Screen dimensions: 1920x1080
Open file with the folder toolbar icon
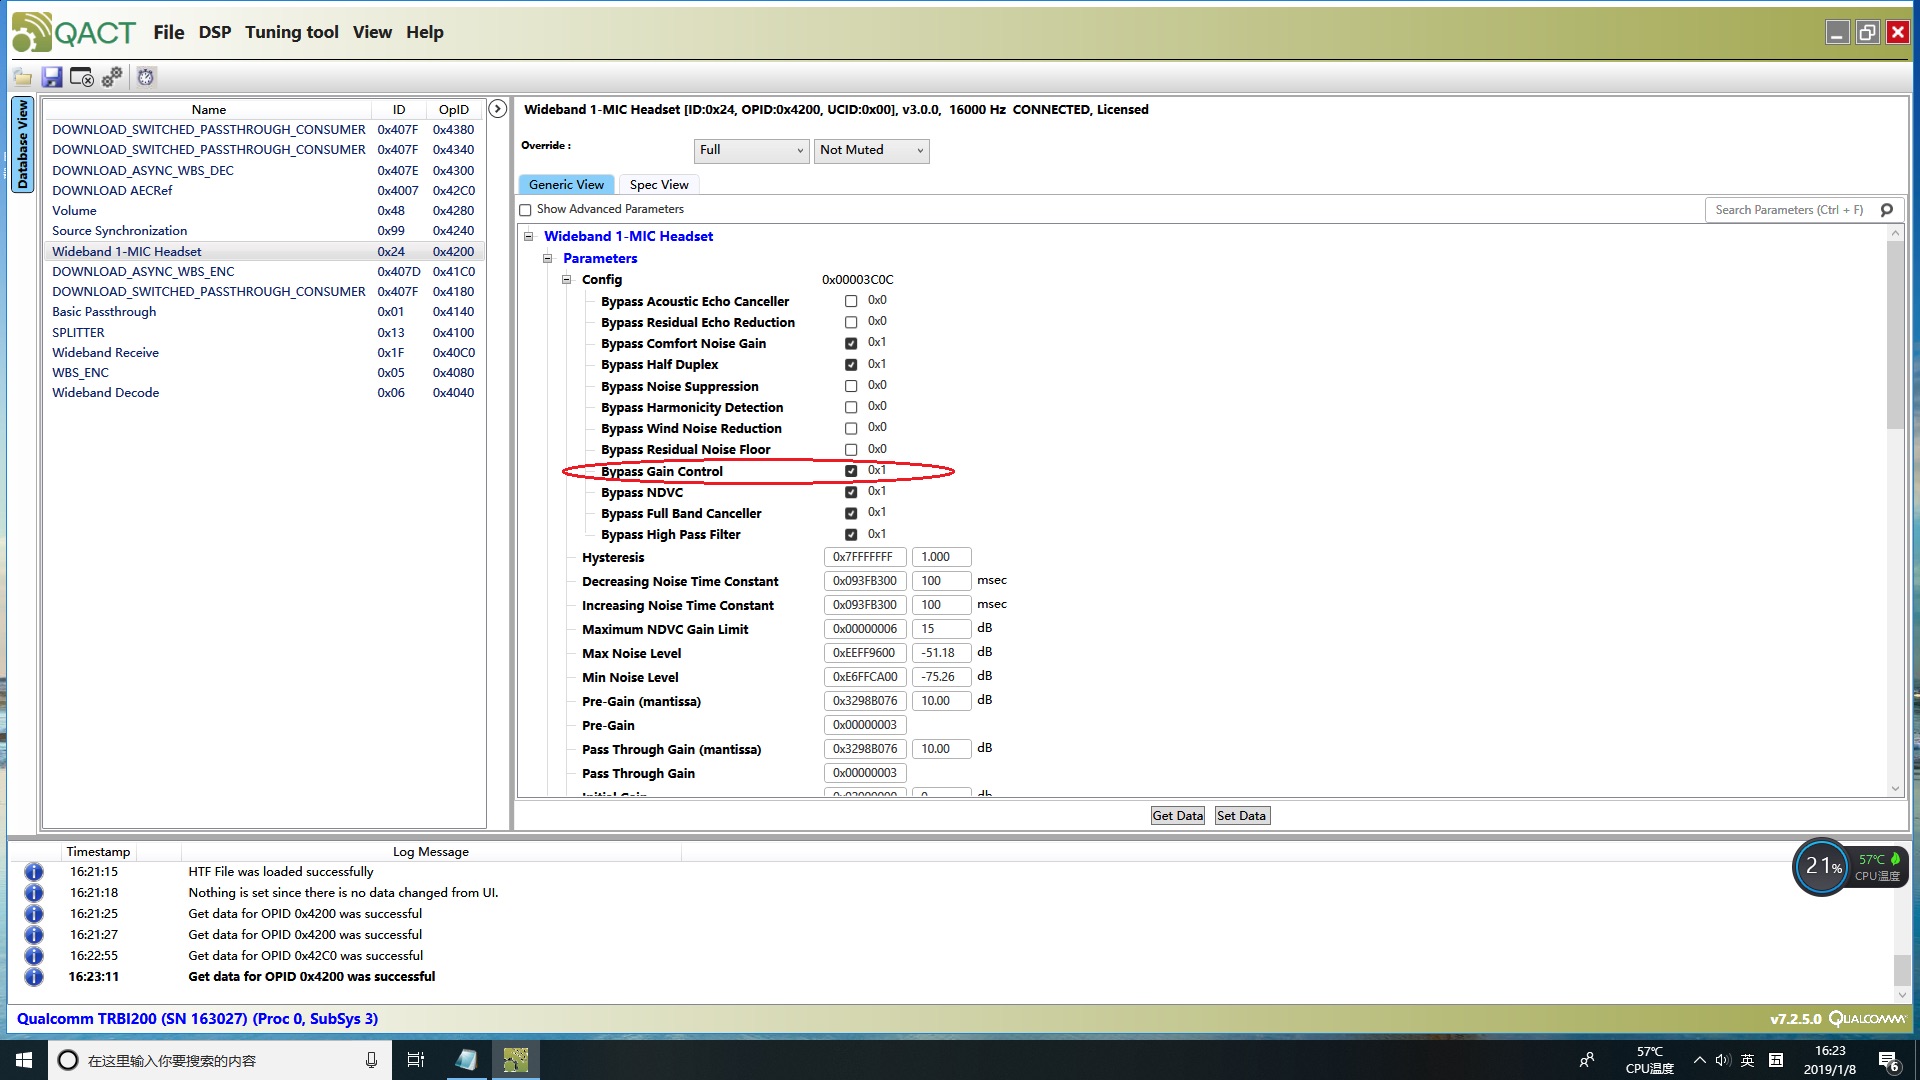click(22, 77)
